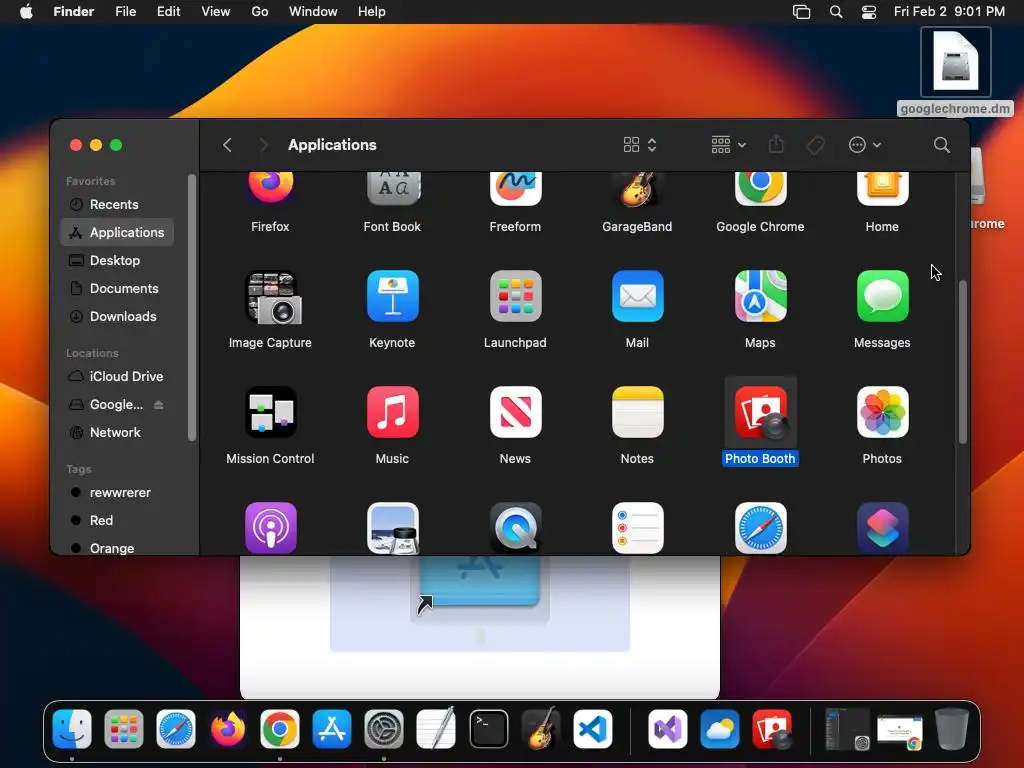1024x768 pixels.
Task: Select the Podcasts app icon
Action: (270, 528)
